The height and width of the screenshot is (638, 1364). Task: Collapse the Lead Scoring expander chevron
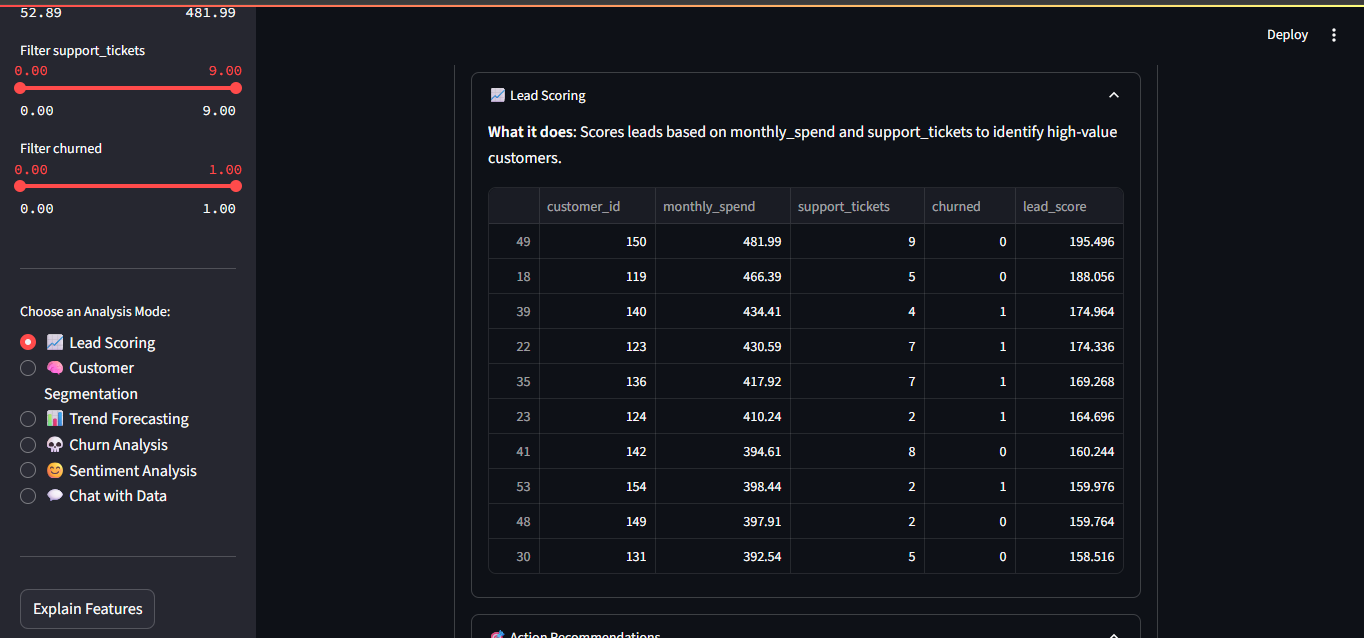[1114, 96]
